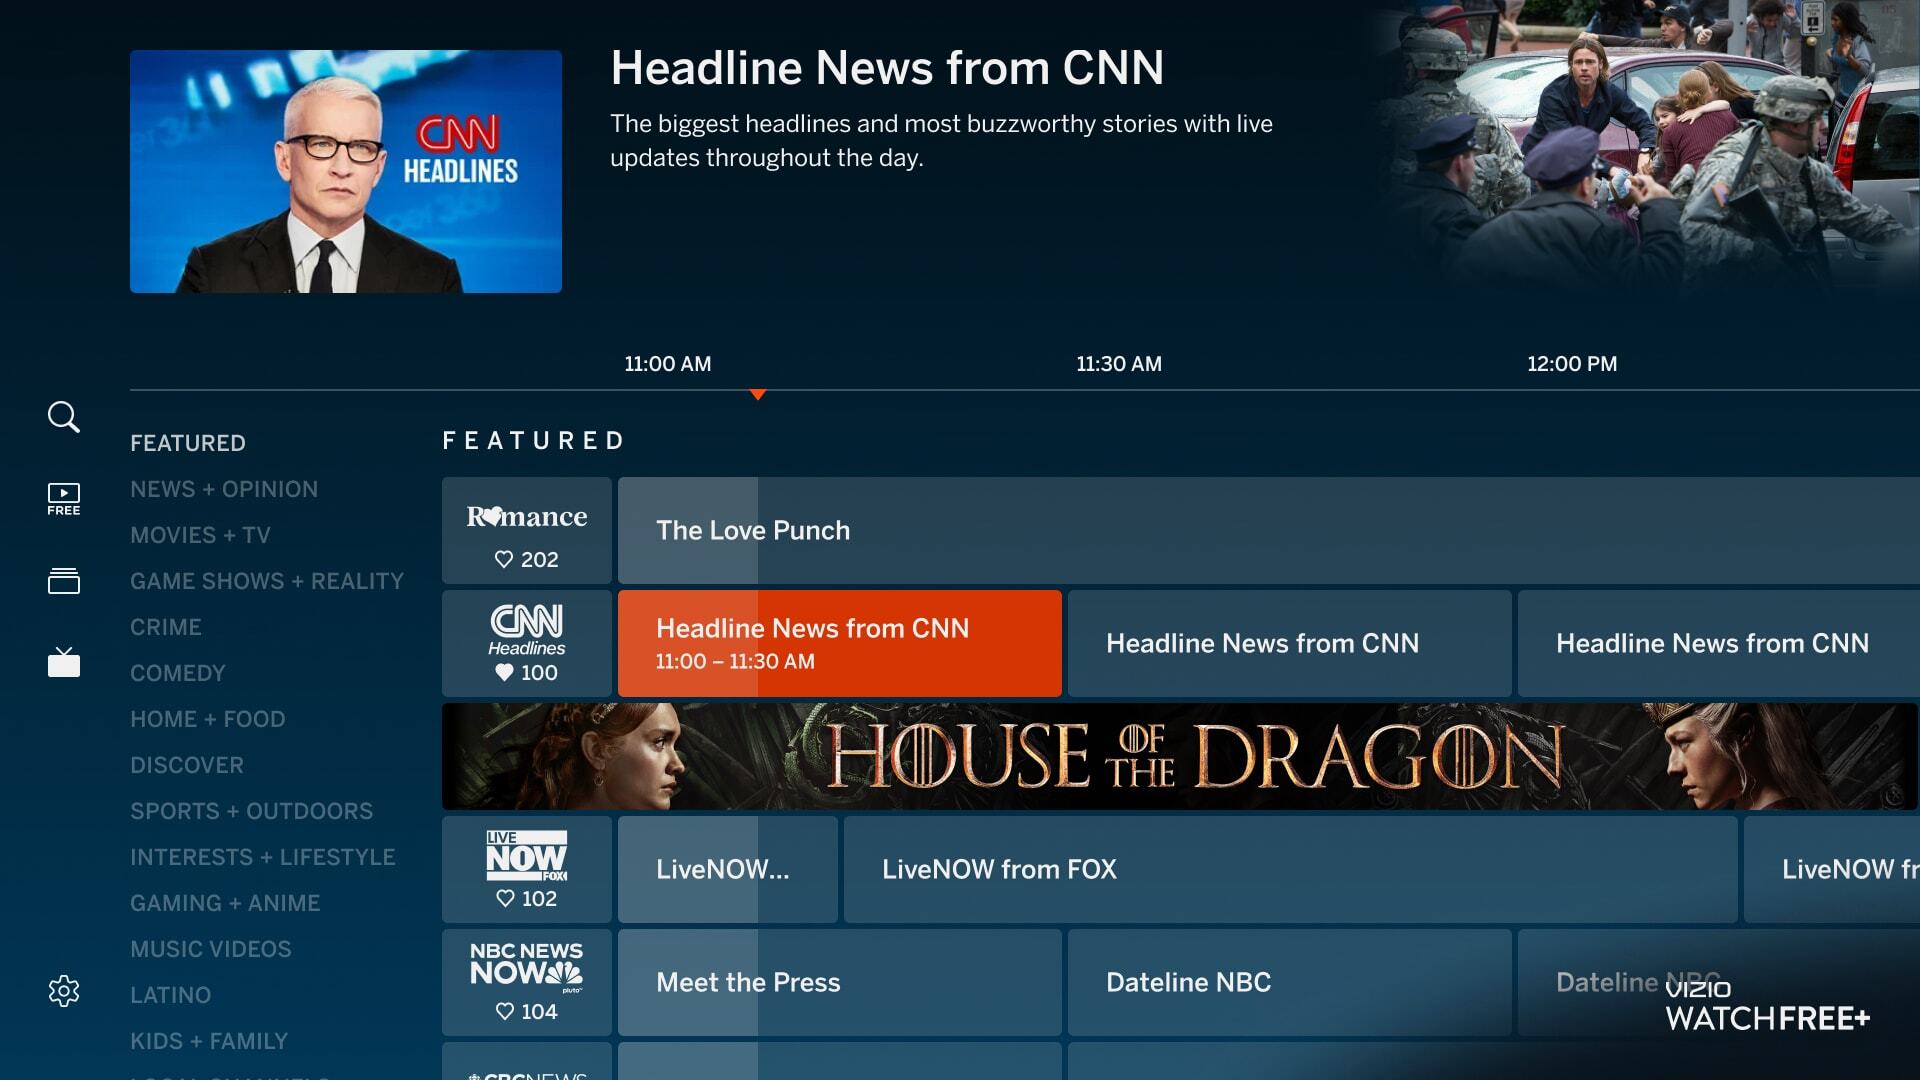The image size is (1920, 1080).
Task: Open the channel guide sidebar icon
Action: coord(63,581)
